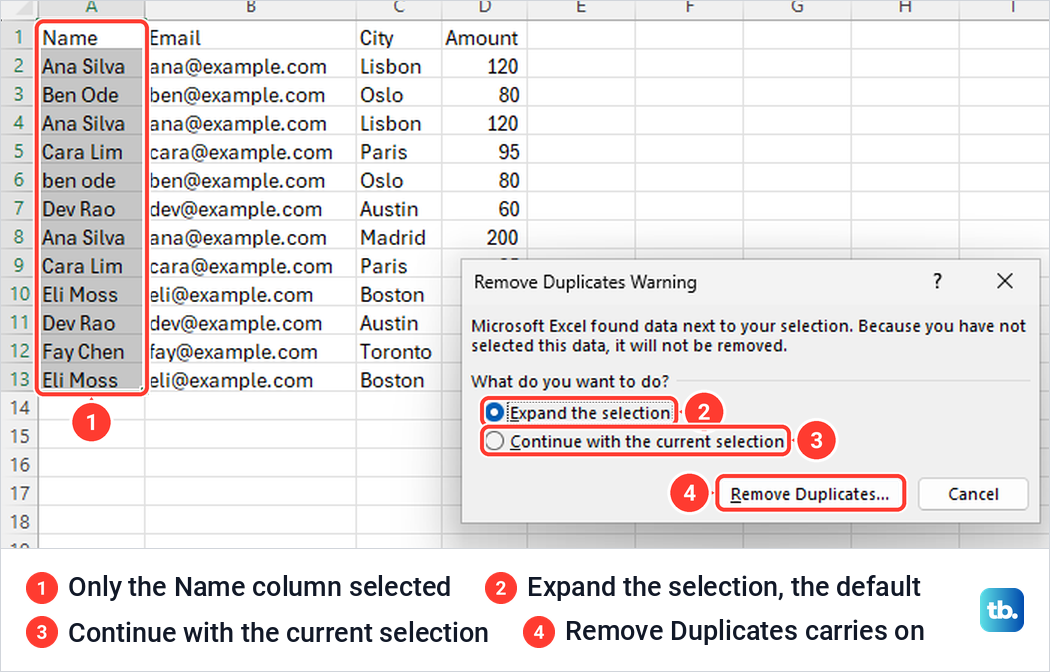1050x672 pixels.
Task: Click Toronto city cell
Action: (399, 351)
